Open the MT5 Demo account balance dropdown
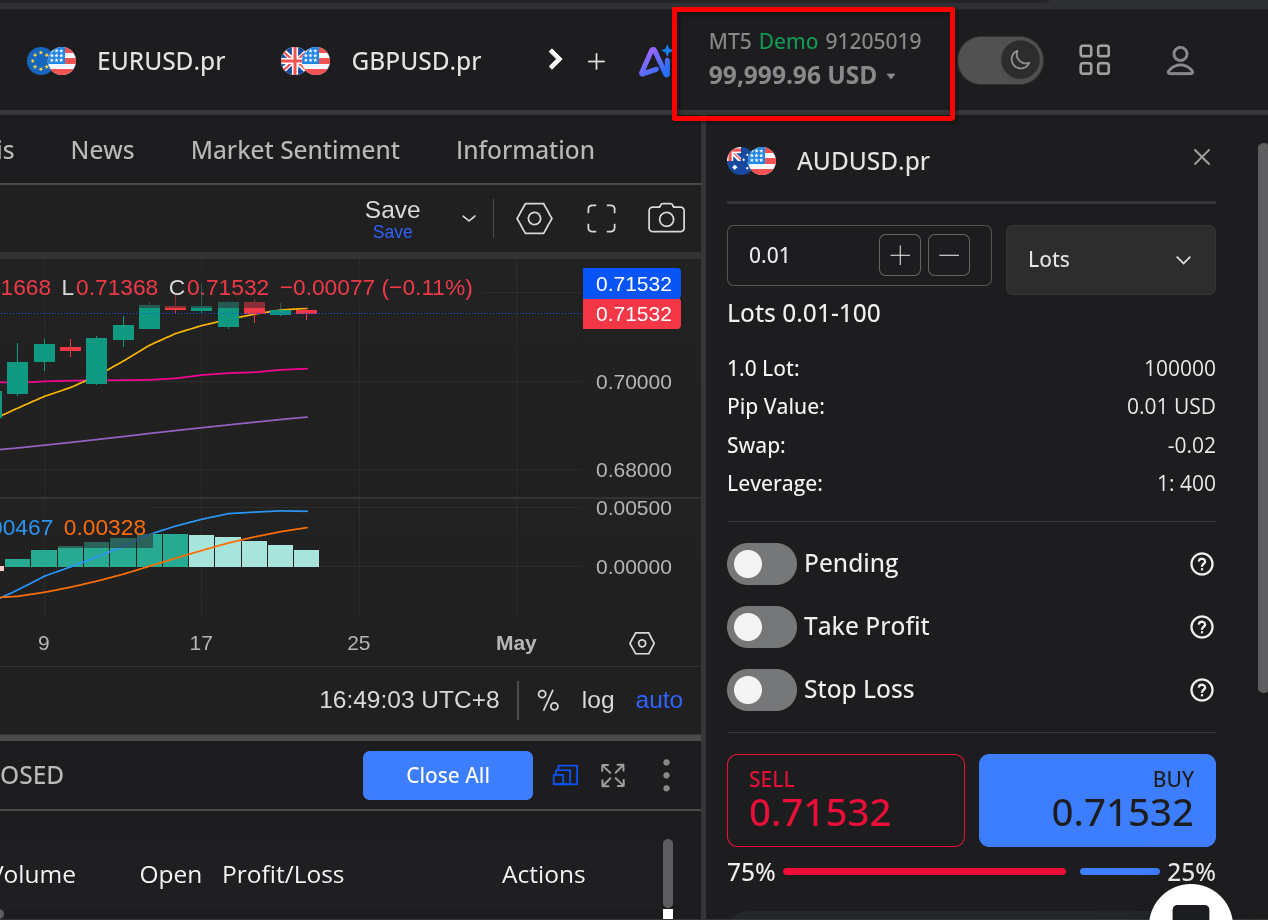Image resolution: width=1268 pixels, height=920 pixels. coord(814,59)
